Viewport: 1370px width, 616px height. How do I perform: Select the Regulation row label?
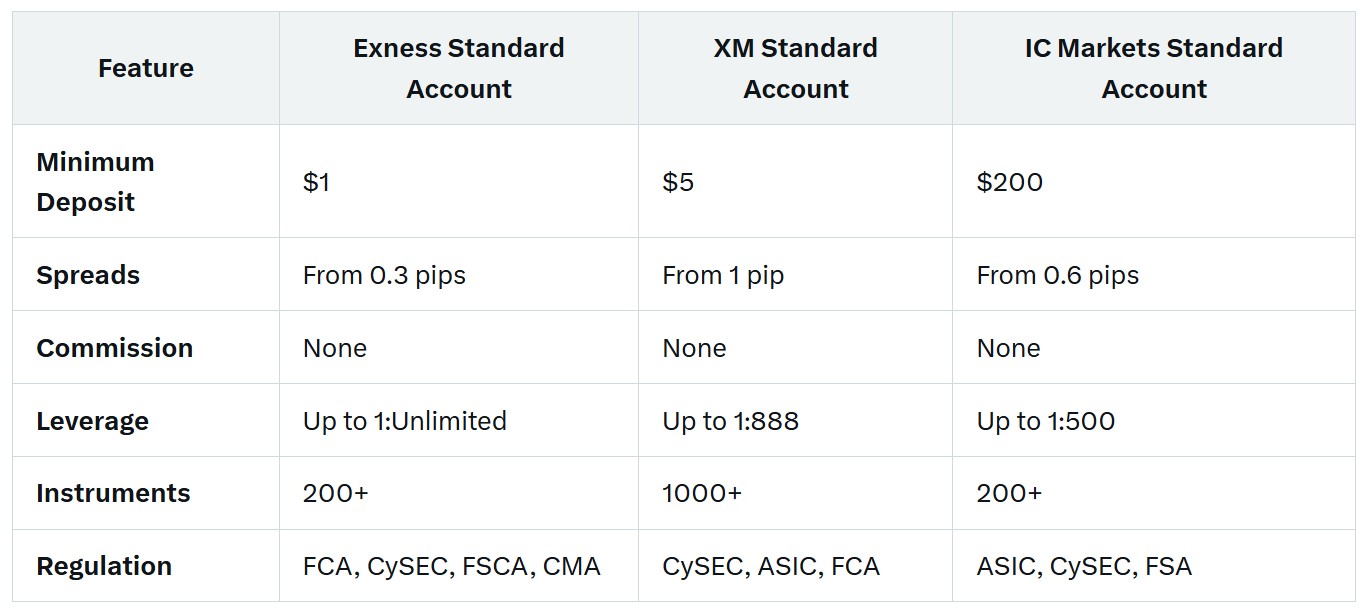pos(104,566)
